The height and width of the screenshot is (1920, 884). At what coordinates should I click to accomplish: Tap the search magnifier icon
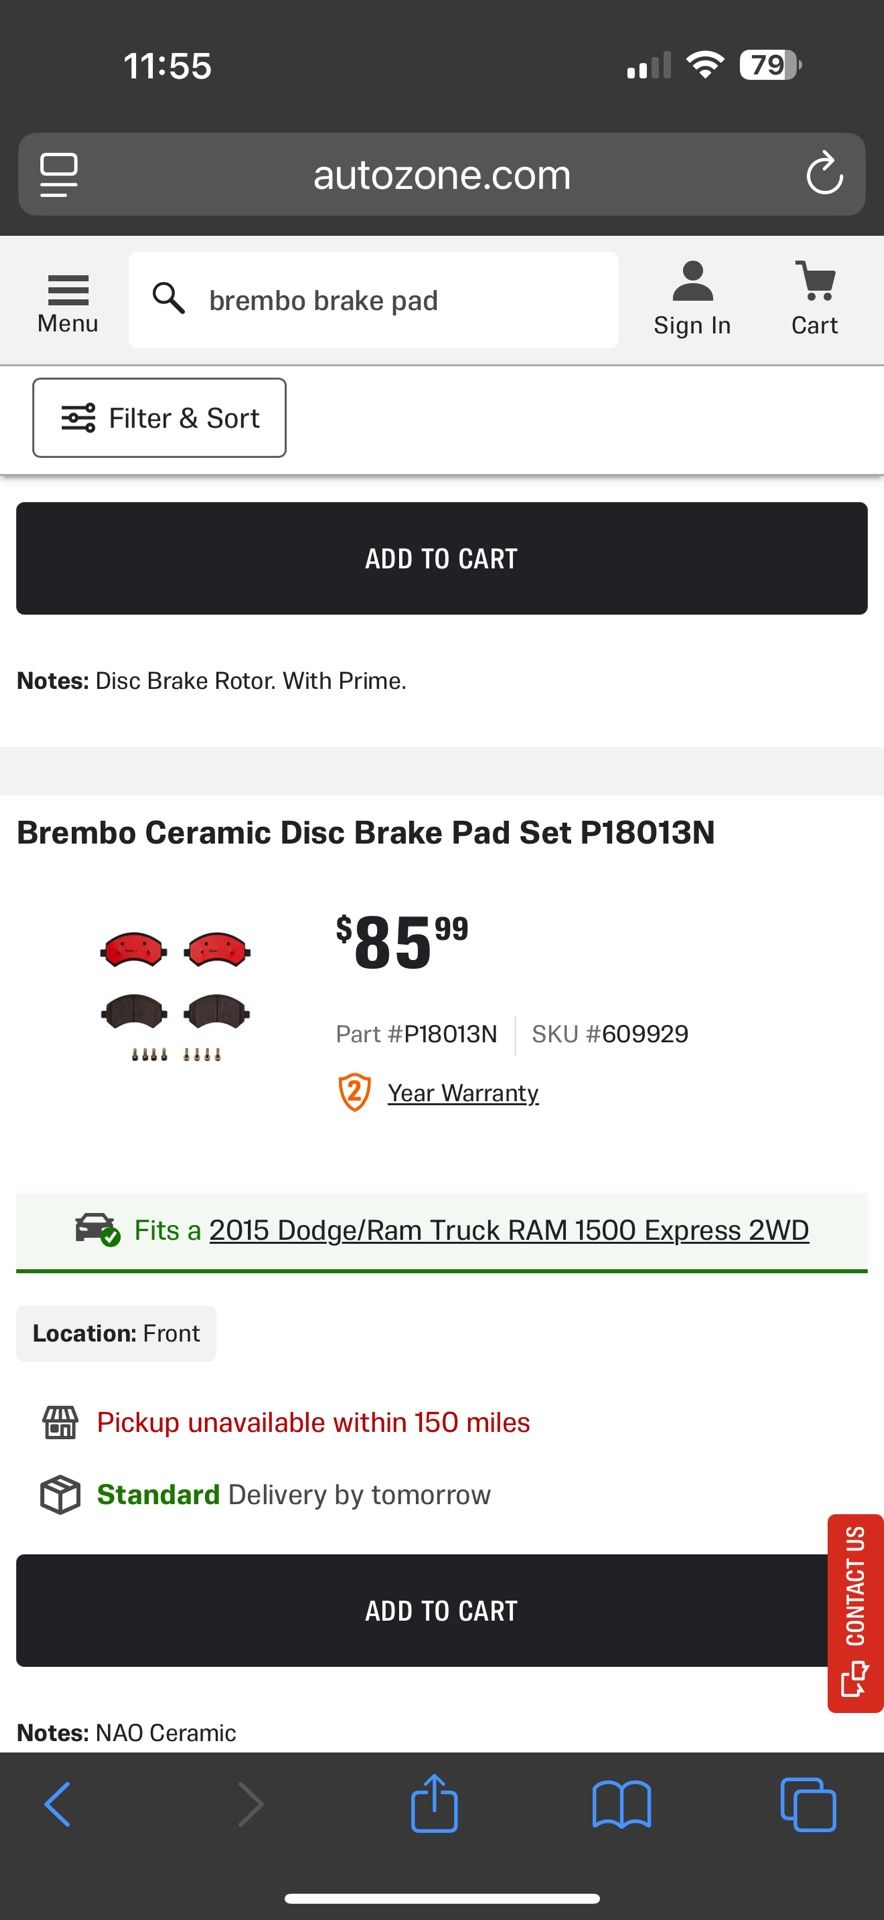(x=168, y=298)
